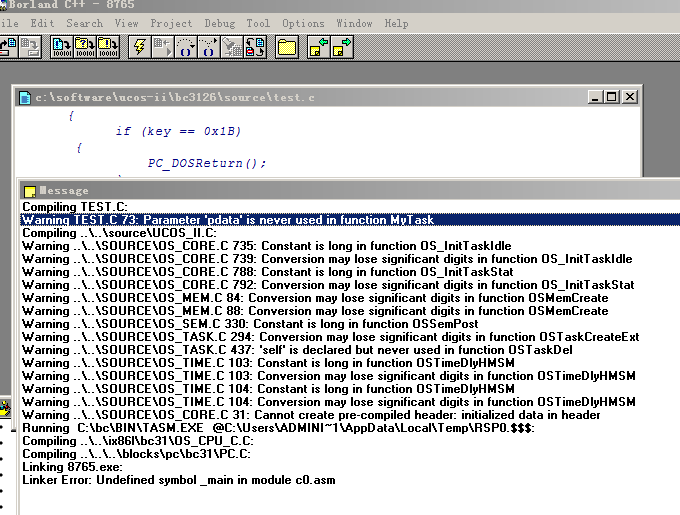Viewport: 680px width, 515px height.
Task: Select OS_CORE.C 739 conversion warning
Action: coord(350,259)
